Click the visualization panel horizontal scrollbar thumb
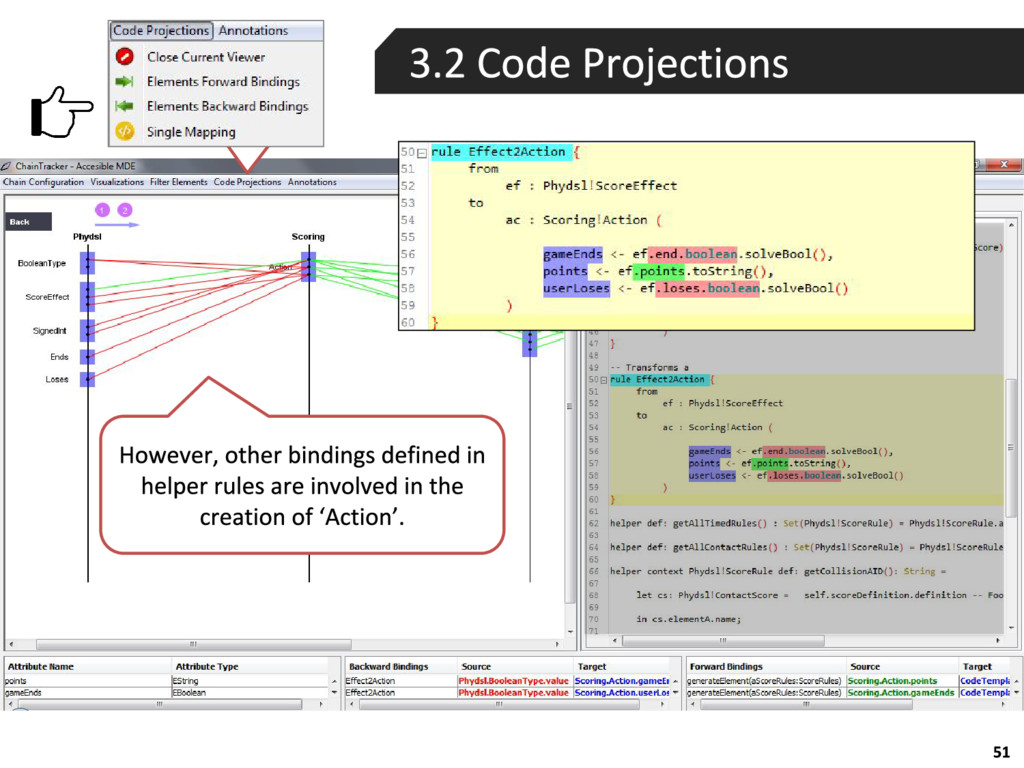The height and width of the screenshot is (768, 1024). pos(192,644)
